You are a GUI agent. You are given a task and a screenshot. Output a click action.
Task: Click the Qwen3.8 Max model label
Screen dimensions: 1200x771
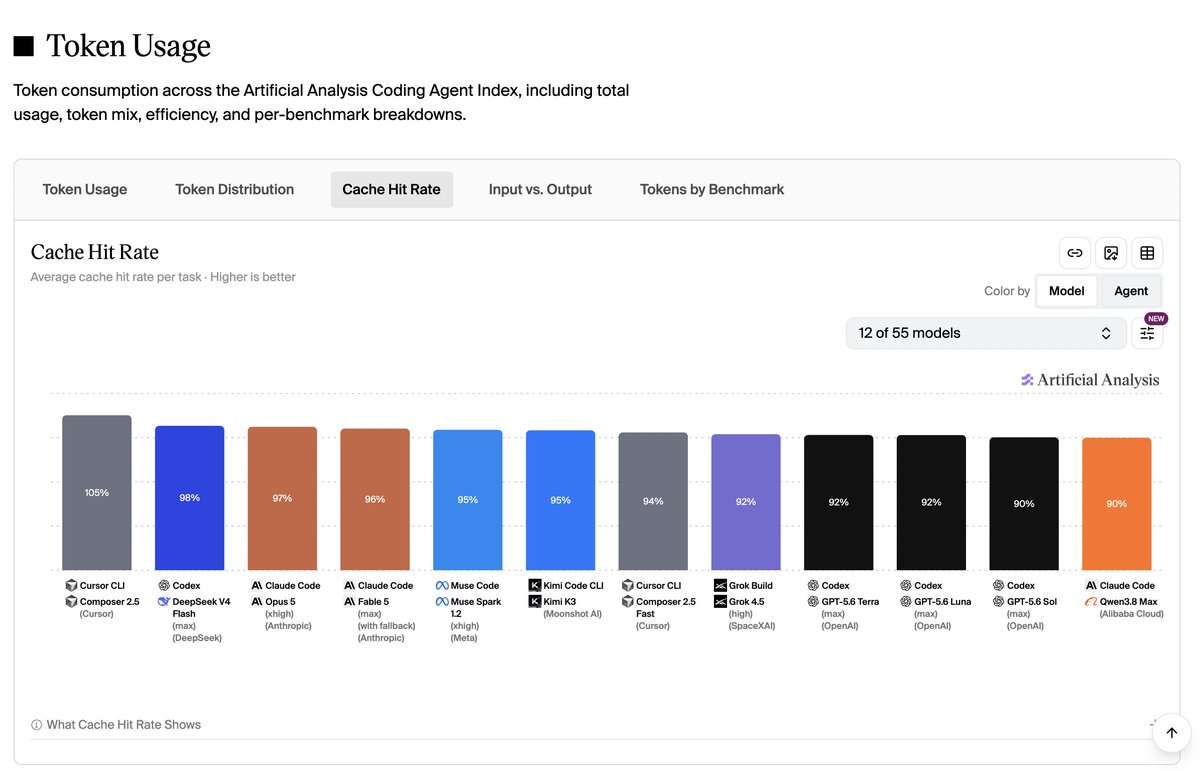pos(1128,602)
